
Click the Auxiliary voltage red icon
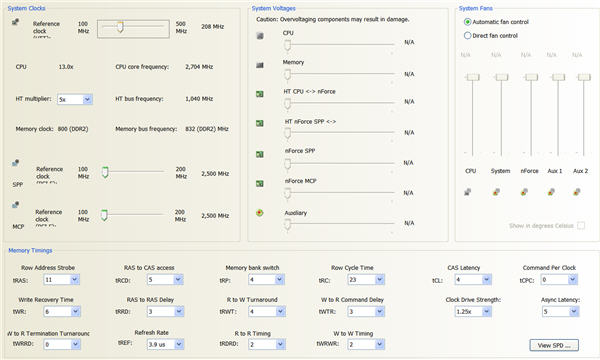tap(260, 213)
